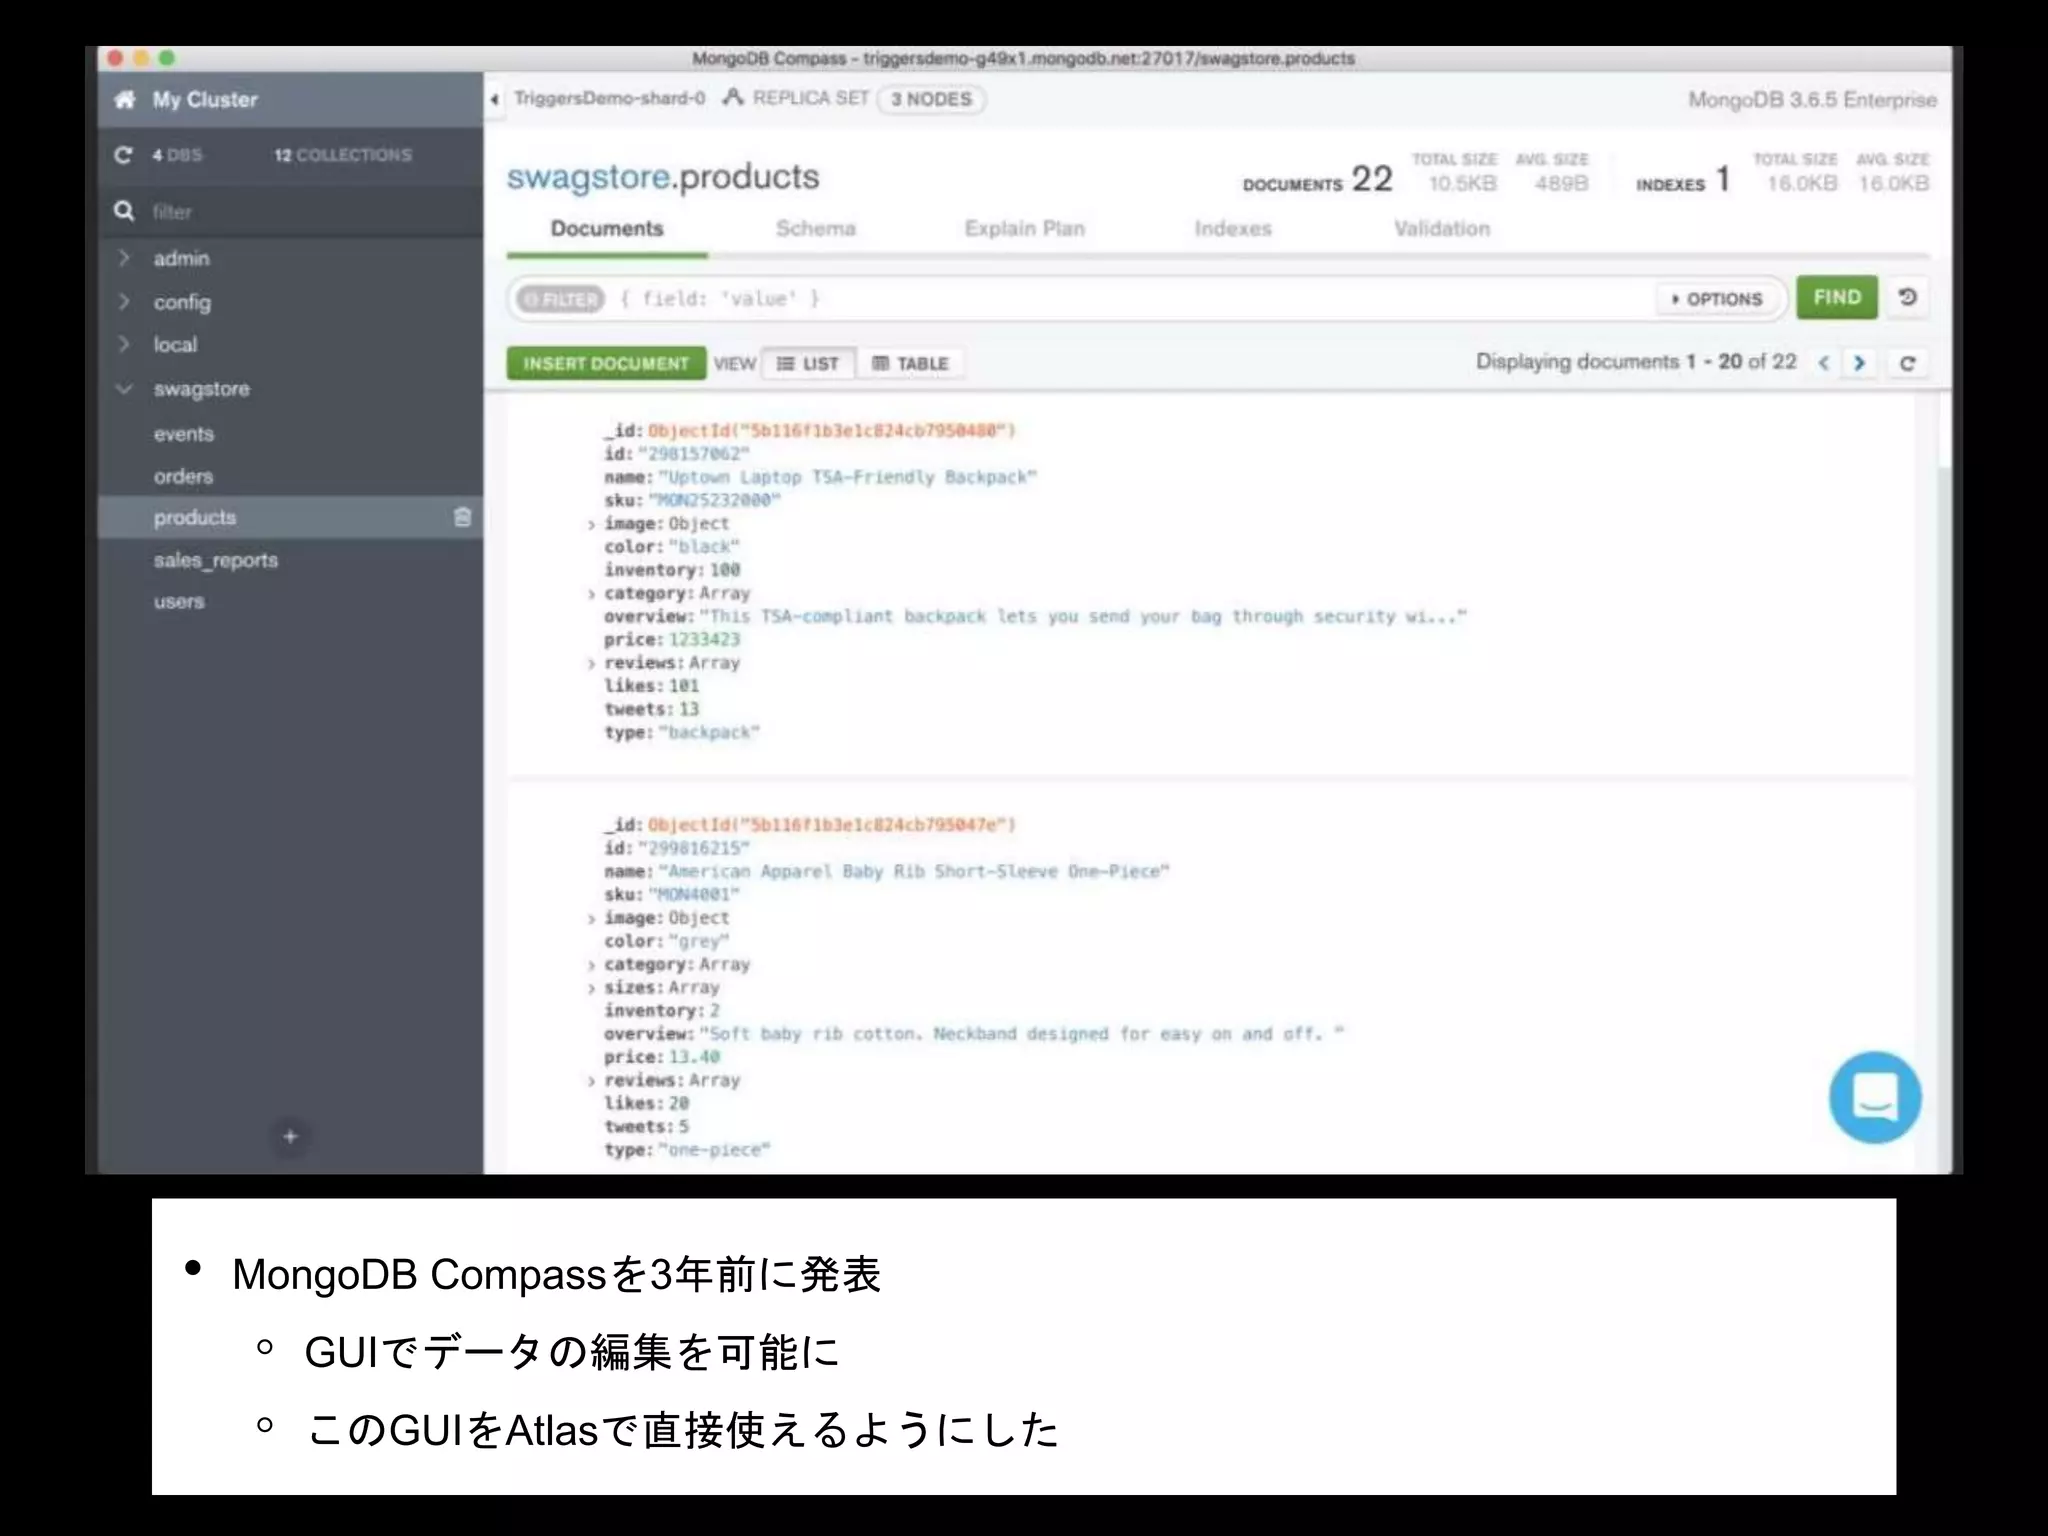Image resolution: width=2048 pixels, height=1536 pixels.
Task: Click the inventory value 100
Action: 724,570
